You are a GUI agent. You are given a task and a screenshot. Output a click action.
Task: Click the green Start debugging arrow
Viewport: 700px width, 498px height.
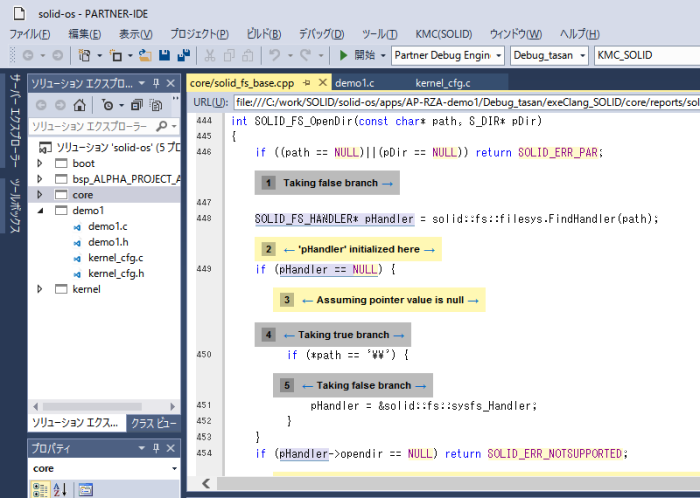pyautogui.click(x=344, y=55)
